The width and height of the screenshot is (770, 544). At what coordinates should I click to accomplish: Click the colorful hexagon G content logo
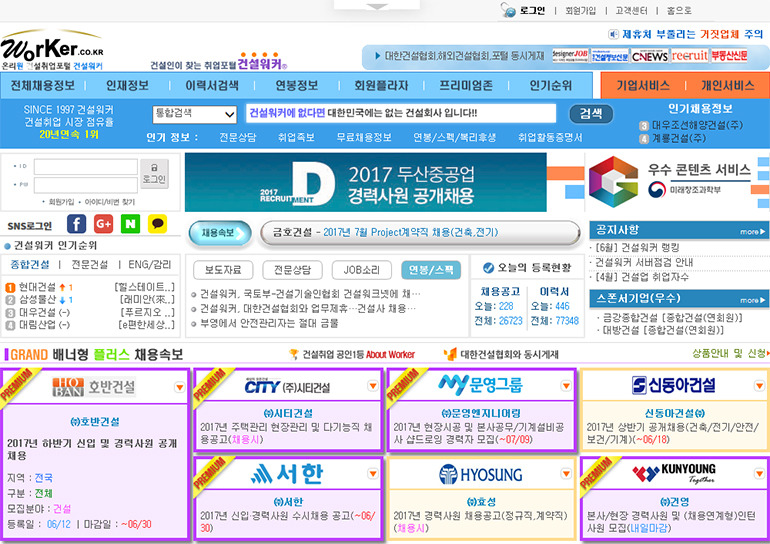click(613, 182)
